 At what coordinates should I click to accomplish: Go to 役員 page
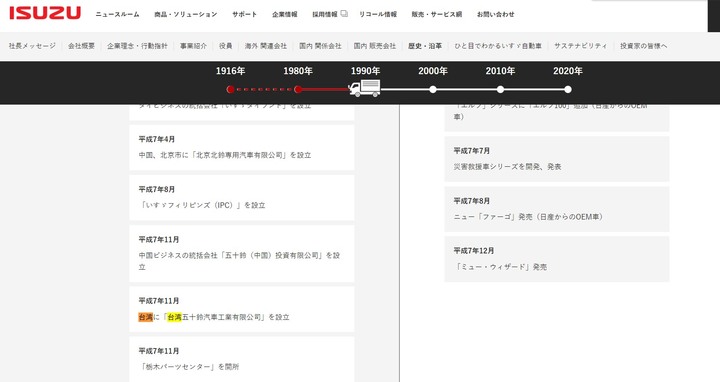pyautogui.click(x=225, y=46)
